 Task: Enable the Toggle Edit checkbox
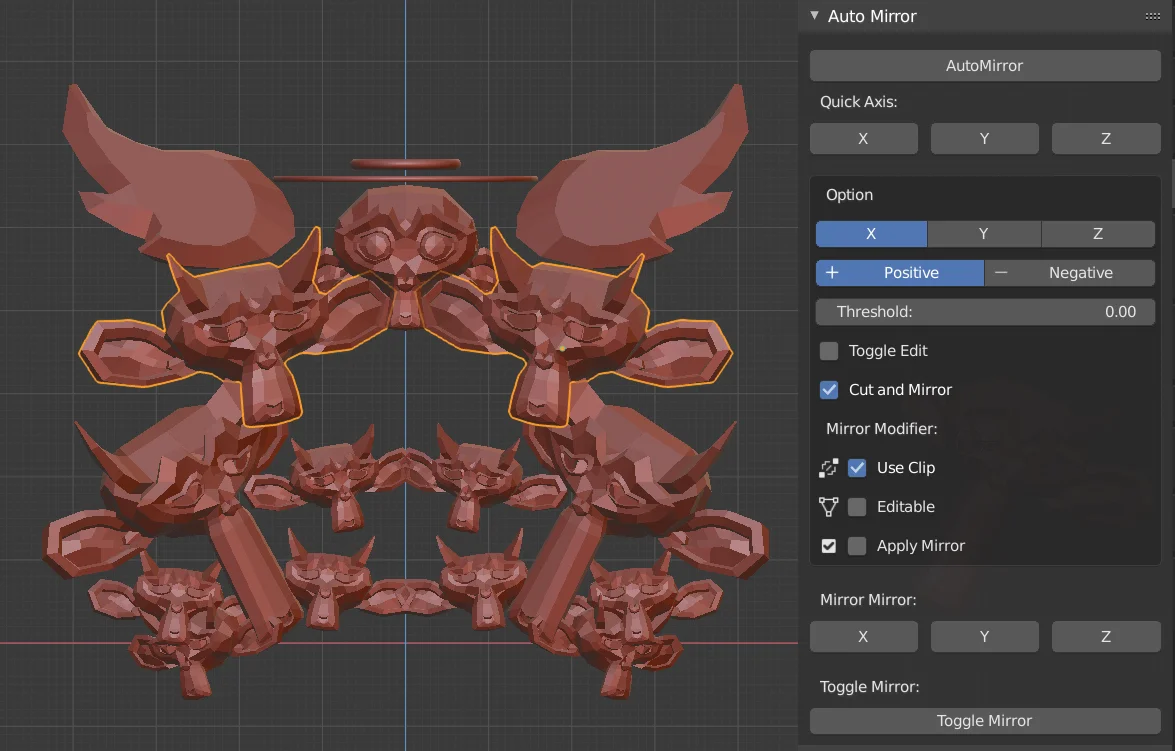click(x=828, y=350)
